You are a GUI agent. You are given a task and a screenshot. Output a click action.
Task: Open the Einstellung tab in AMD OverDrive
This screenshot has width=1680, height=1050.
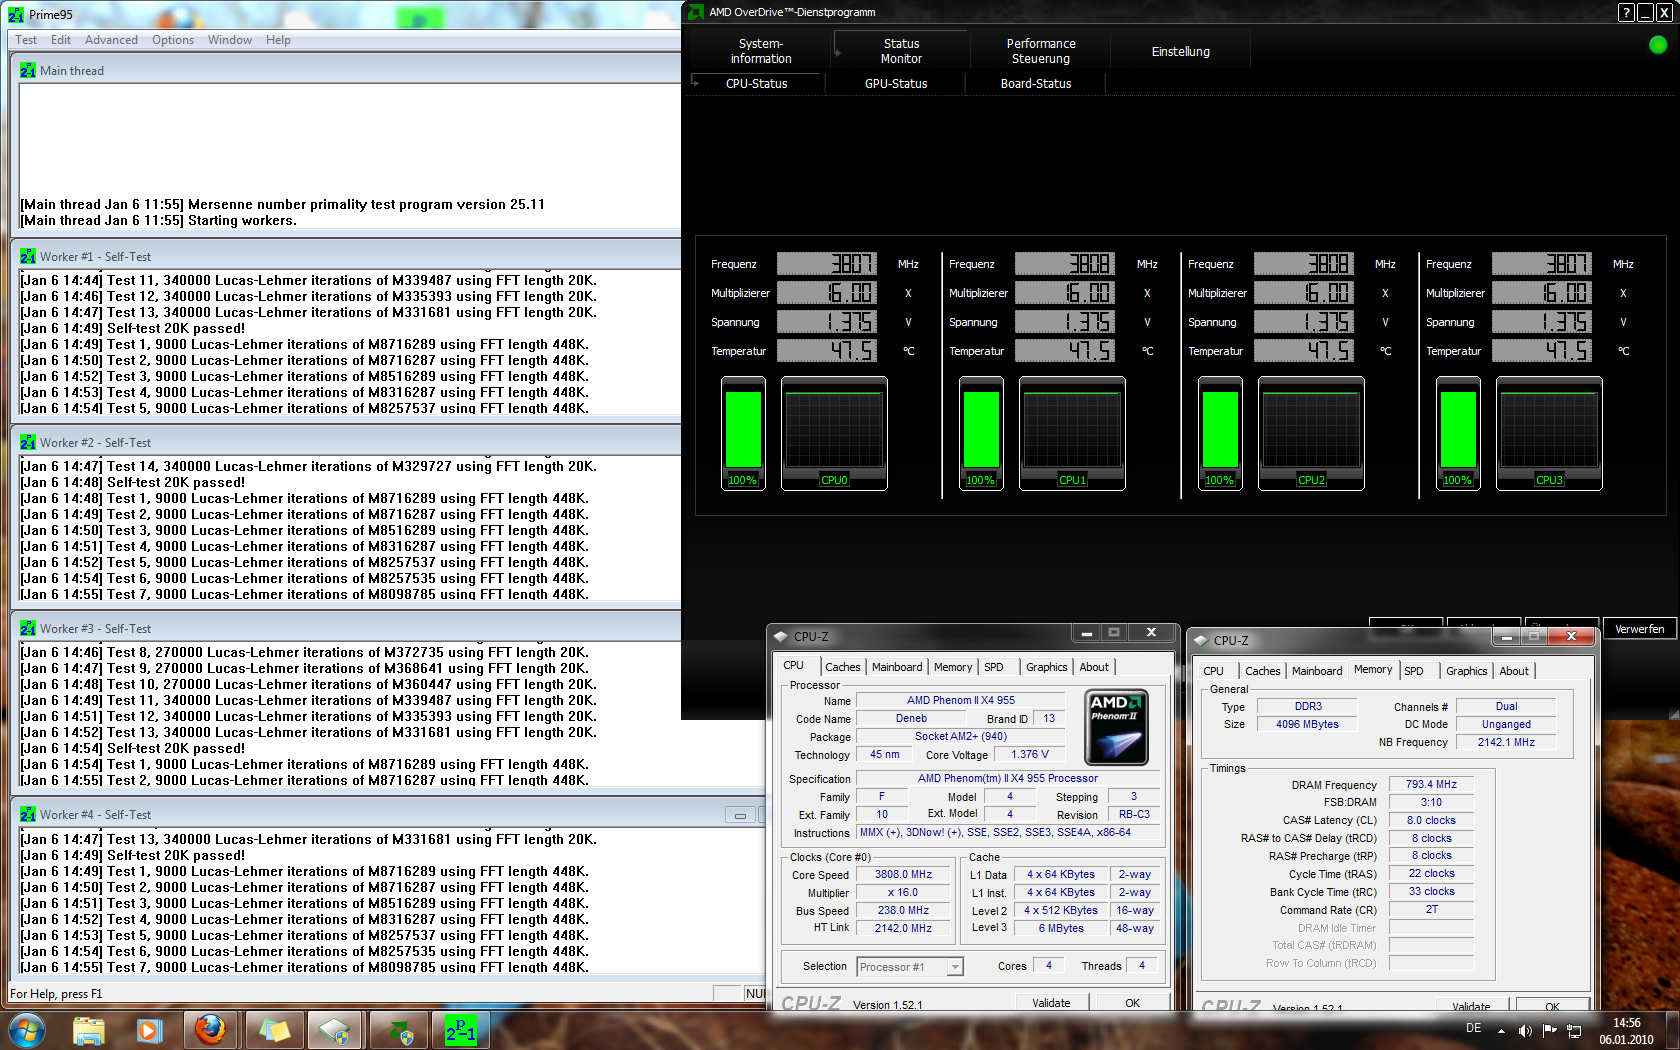click(x=1181, y=51)
